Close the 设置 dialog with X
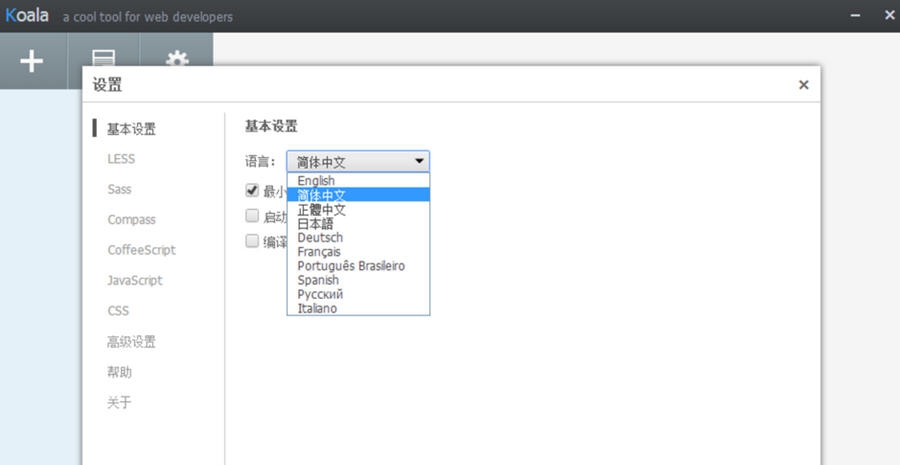This screenshot has width=900, height=465. pyautogui.click(x=804, y=85)
